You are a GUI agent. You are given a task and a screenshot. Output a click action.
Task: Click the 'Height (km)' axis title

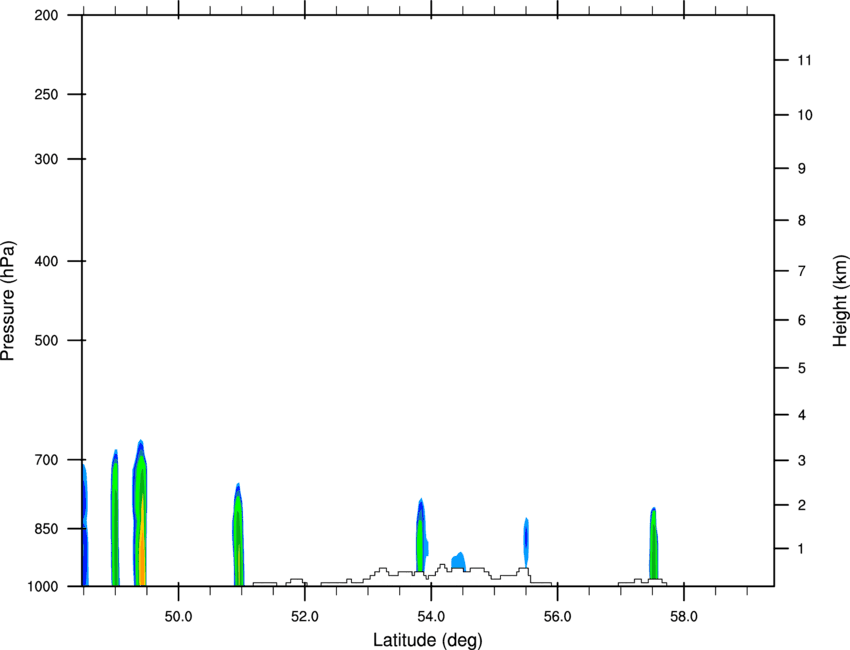coord(840,300)
